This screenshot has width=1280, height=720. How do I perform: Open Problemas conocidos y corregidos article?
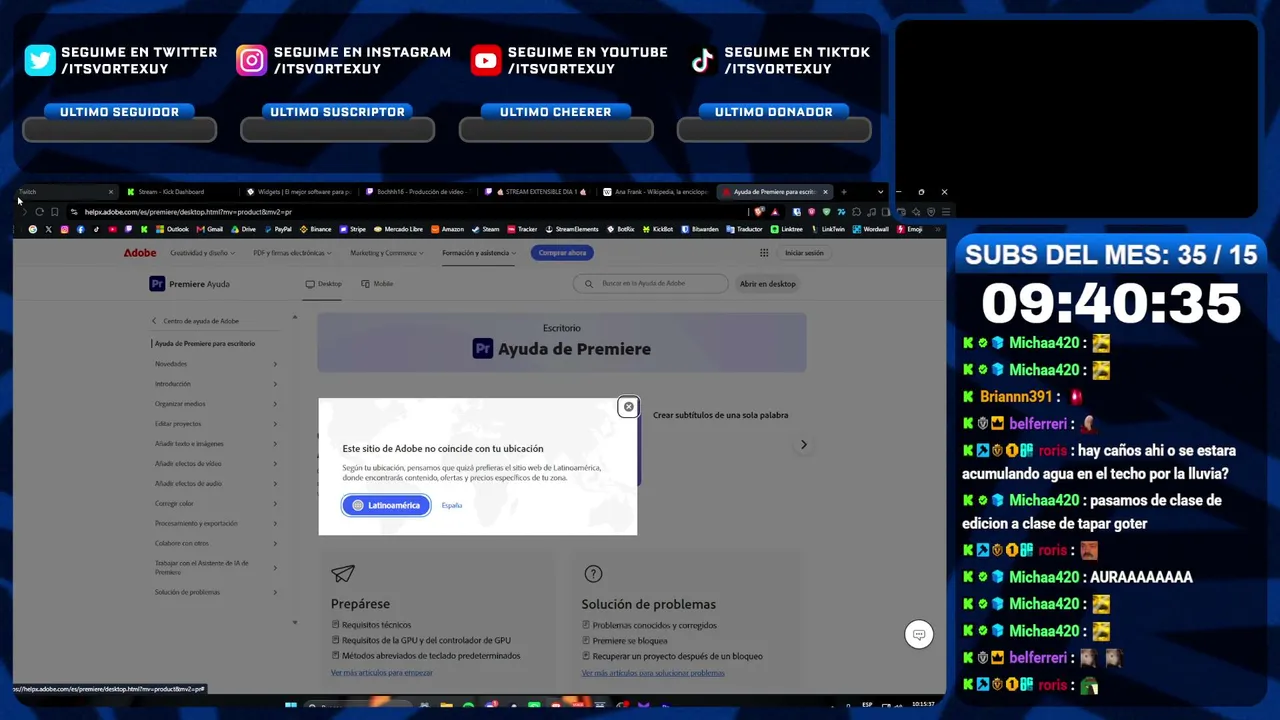pos(654,625)
